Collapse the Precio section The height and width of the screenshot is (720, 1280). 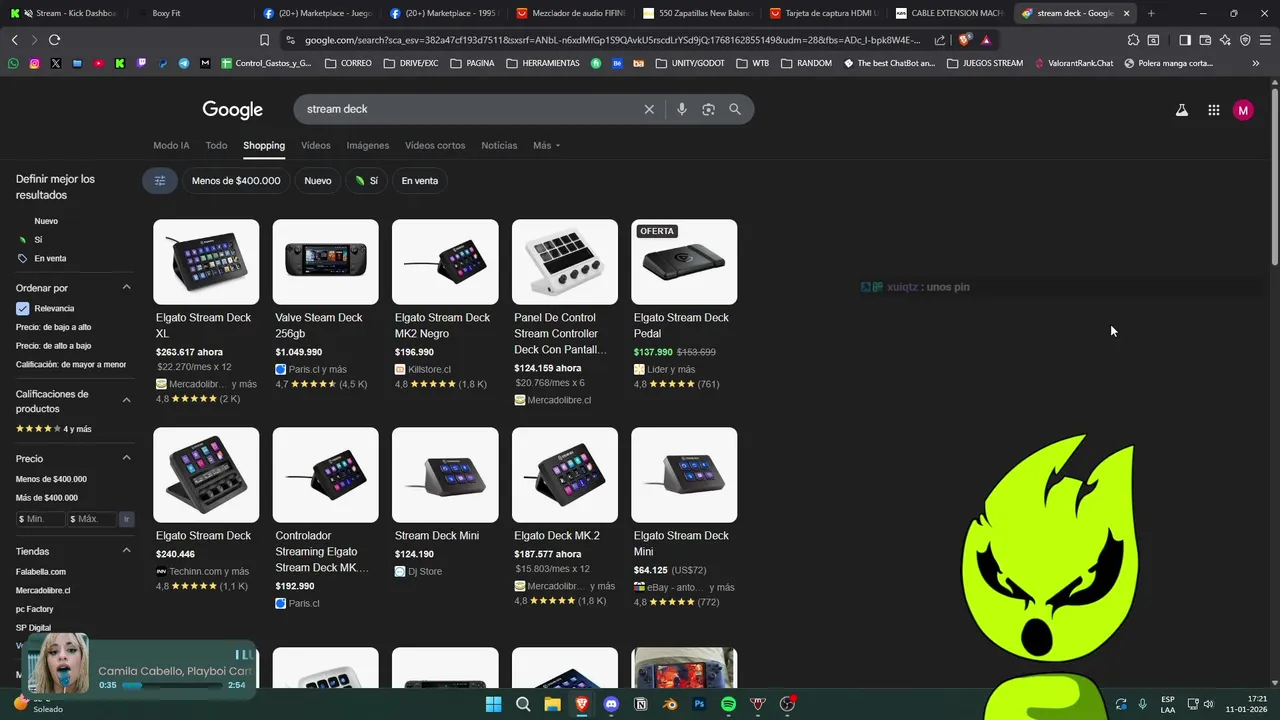pos(126,458)
